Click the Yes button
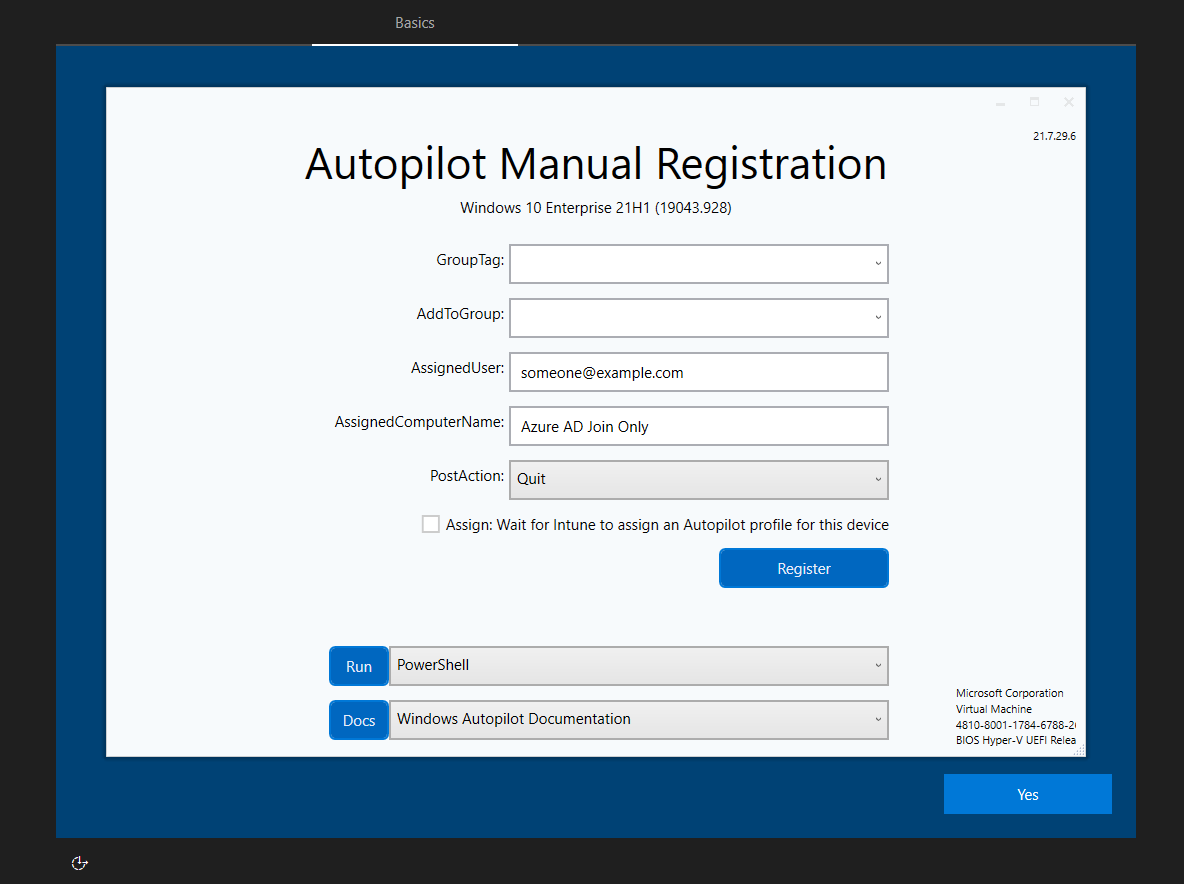 [x=1028, y=794]
